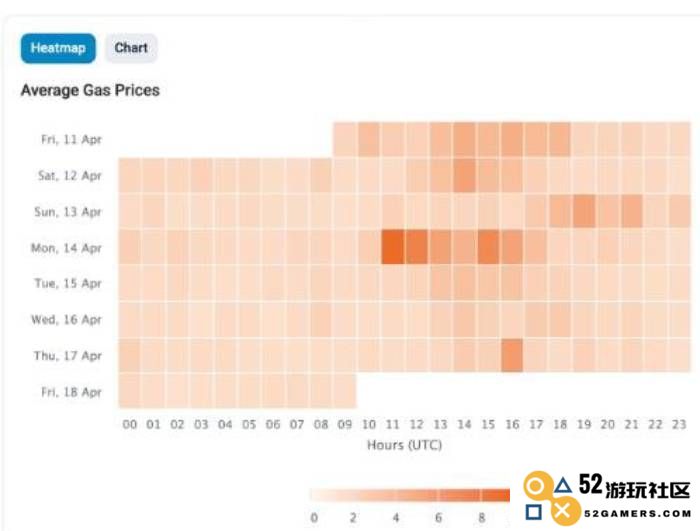Image resolution: width=700 pixels, height=531 pixels.
Task: Click Mon 14 Apr hour 15 heatmap cell
Action: pos(489,247)
